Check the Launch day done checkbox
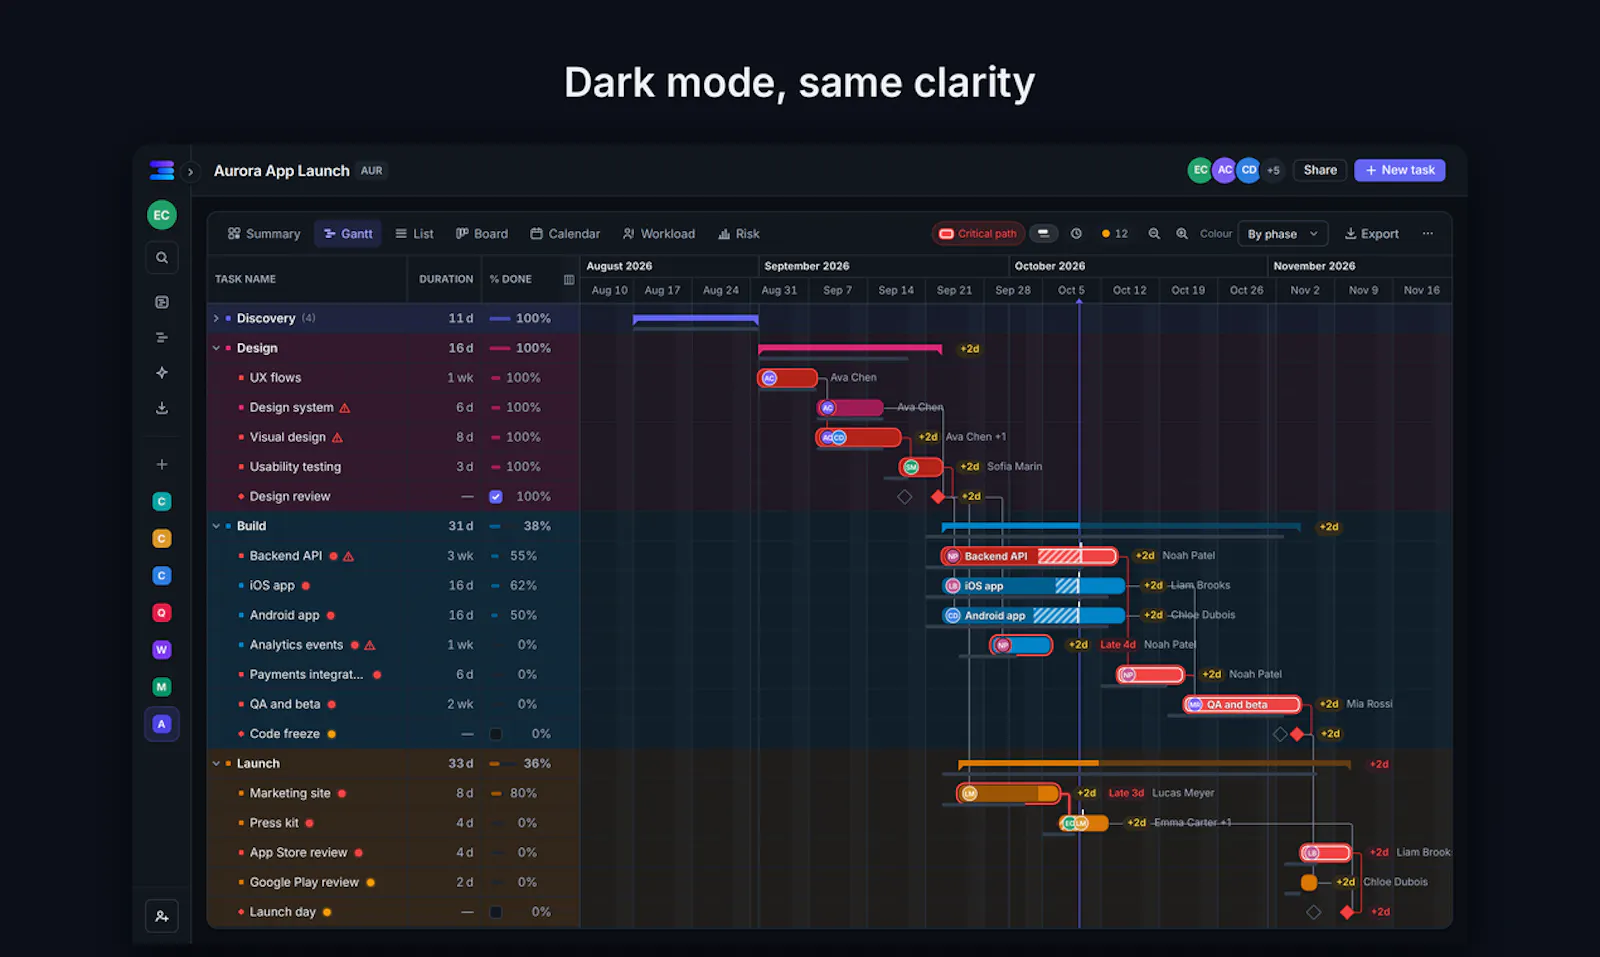Image resolution: width=1600 pixels, height=957 pixels. 495,912
